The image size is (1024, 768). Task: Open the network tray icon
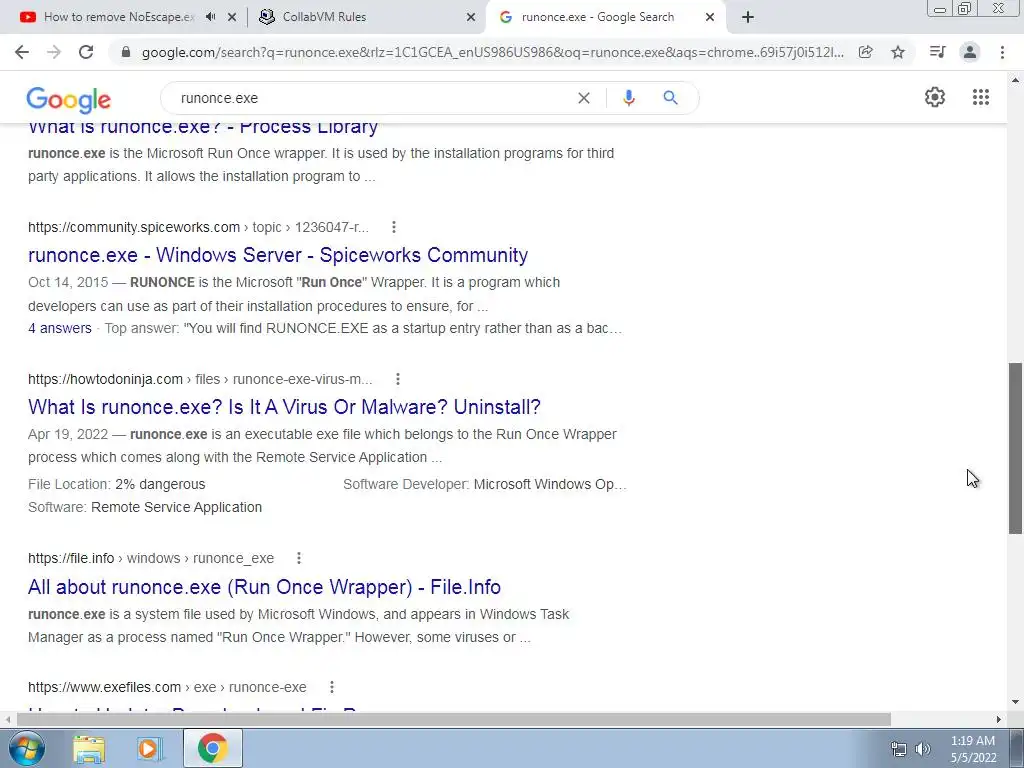[x=899, y=749]
